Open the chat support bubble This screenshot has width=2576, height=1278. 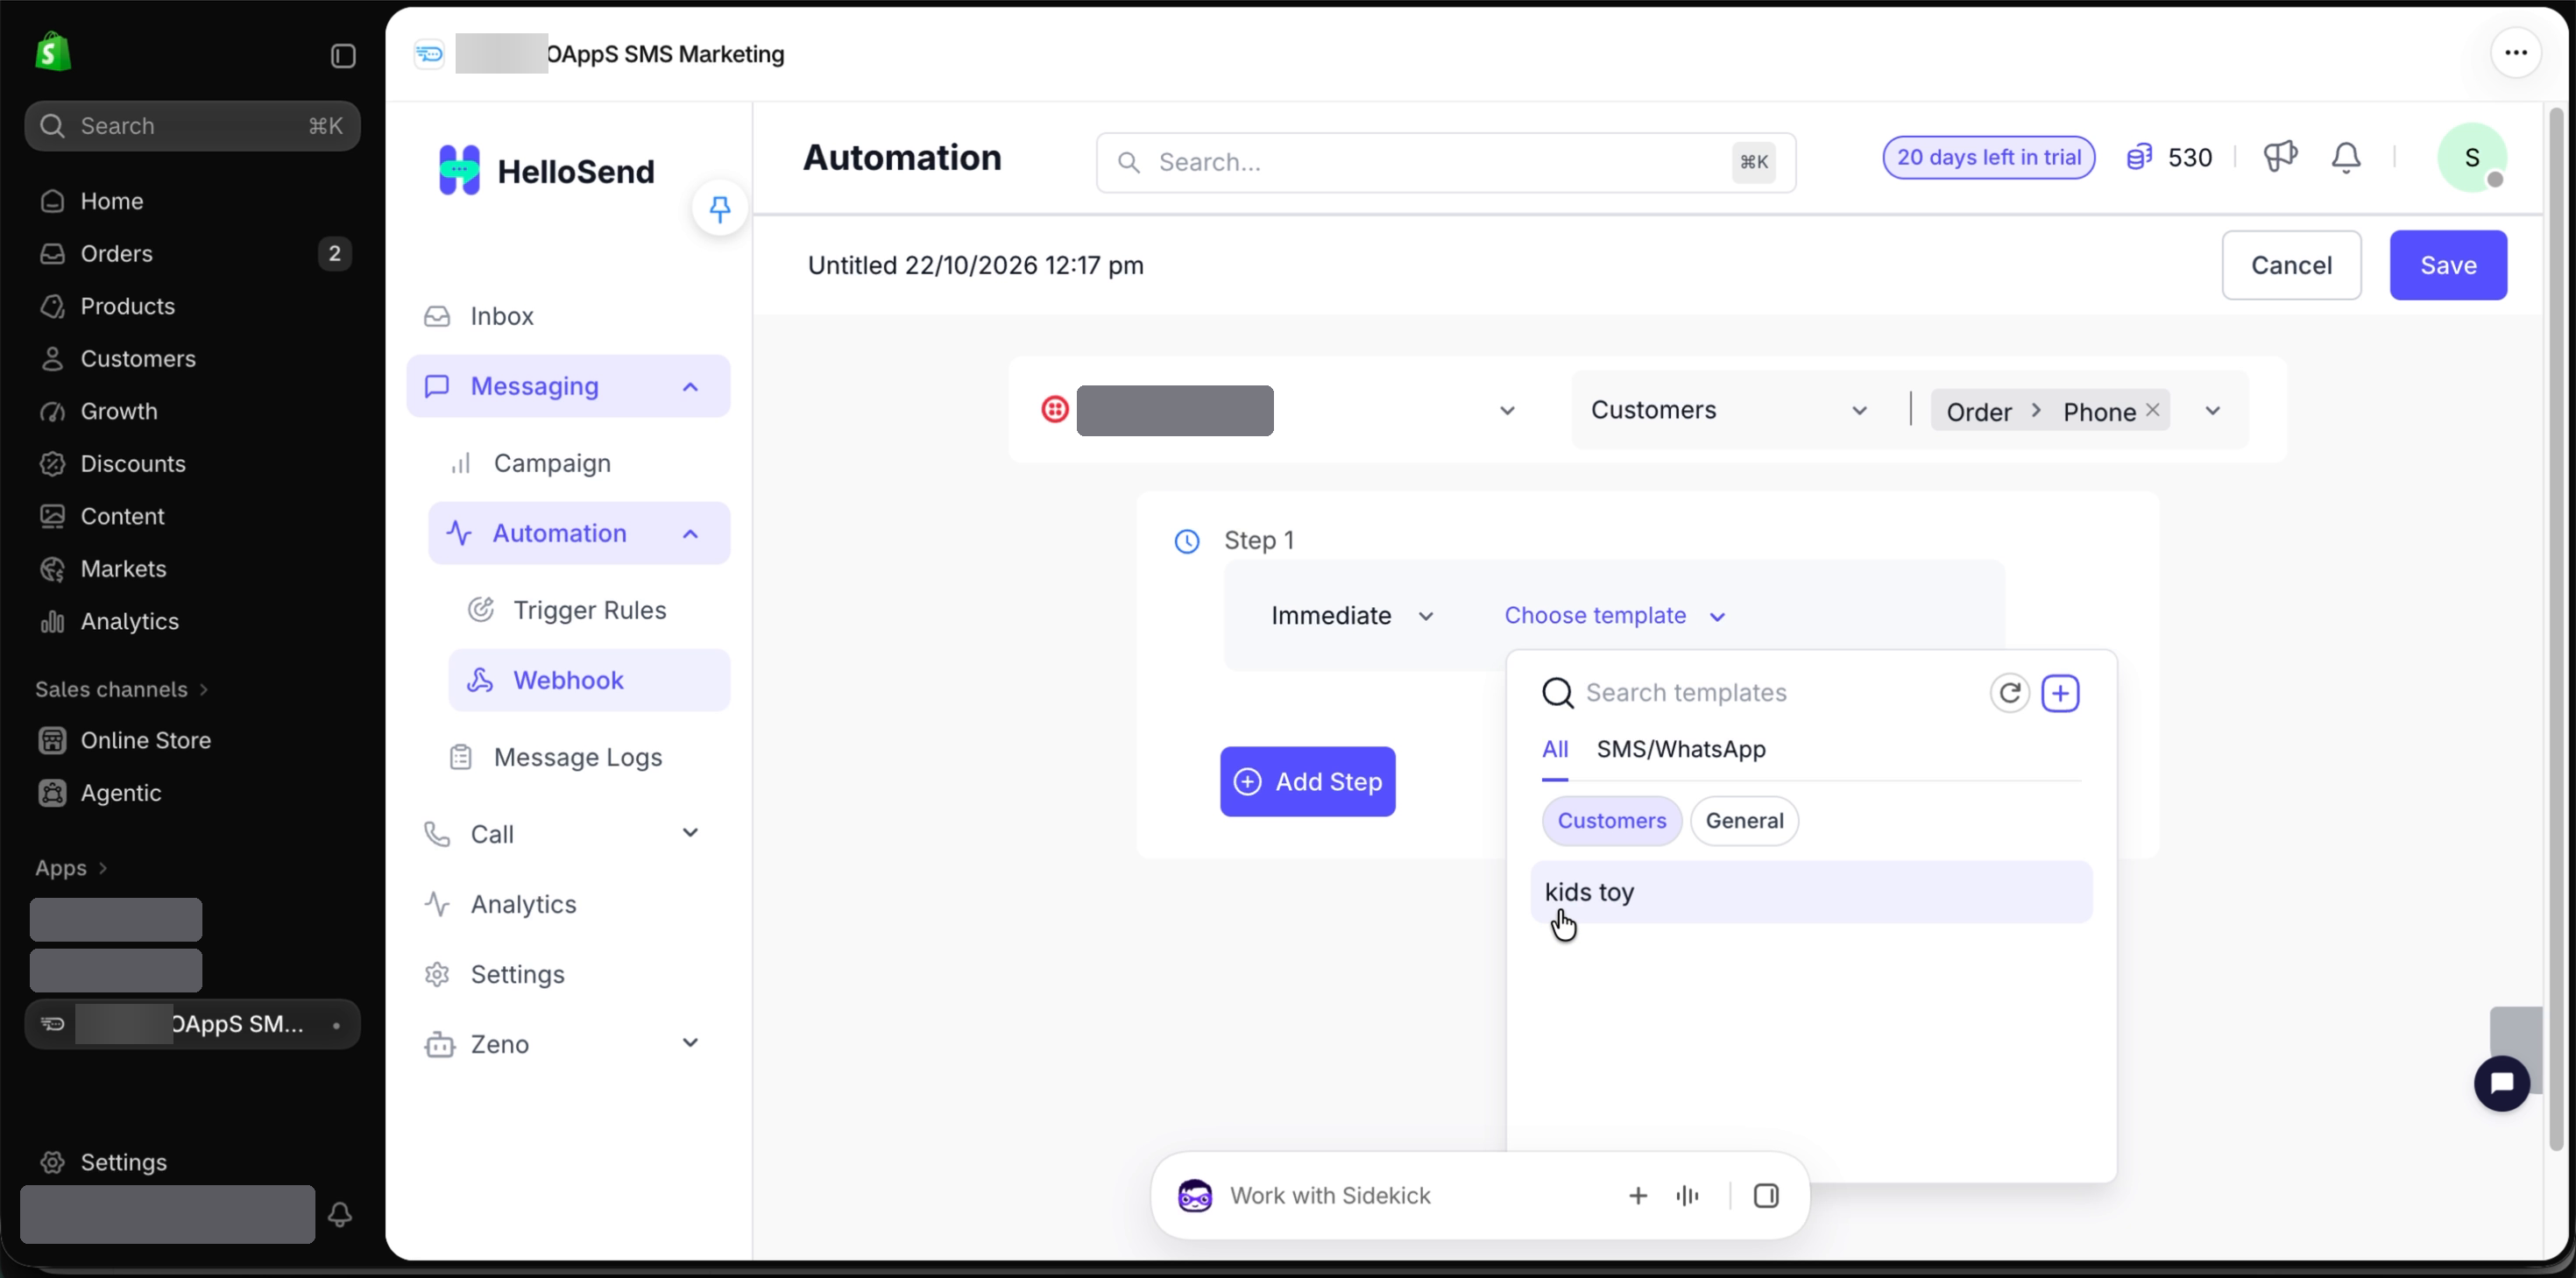click(x=2501, y=1083)
